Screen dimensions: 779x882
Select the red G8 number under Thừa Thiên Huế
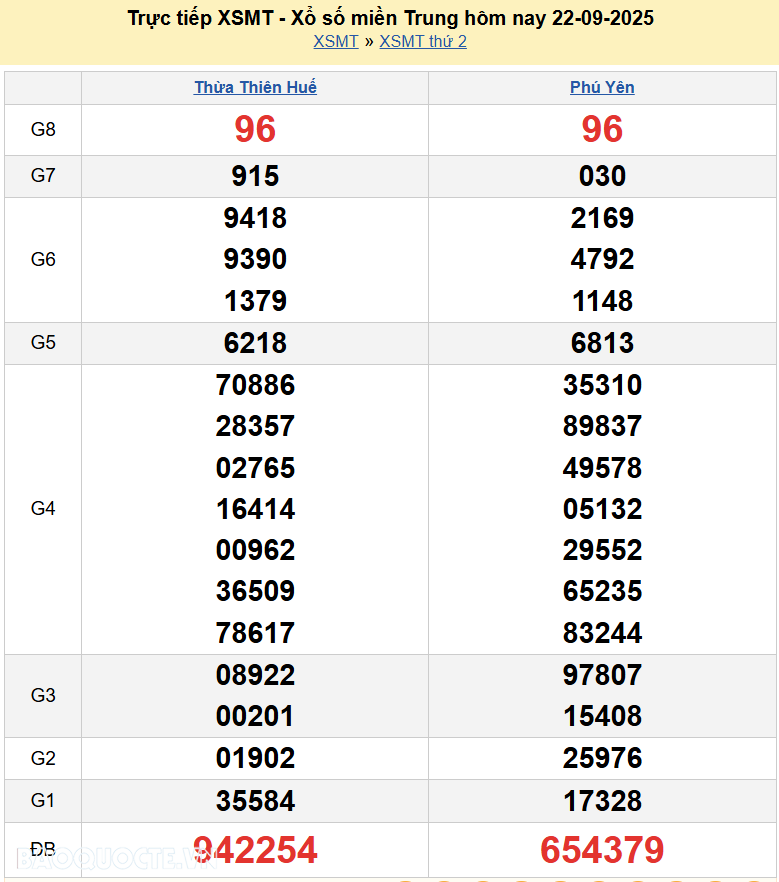coord(255,129)
